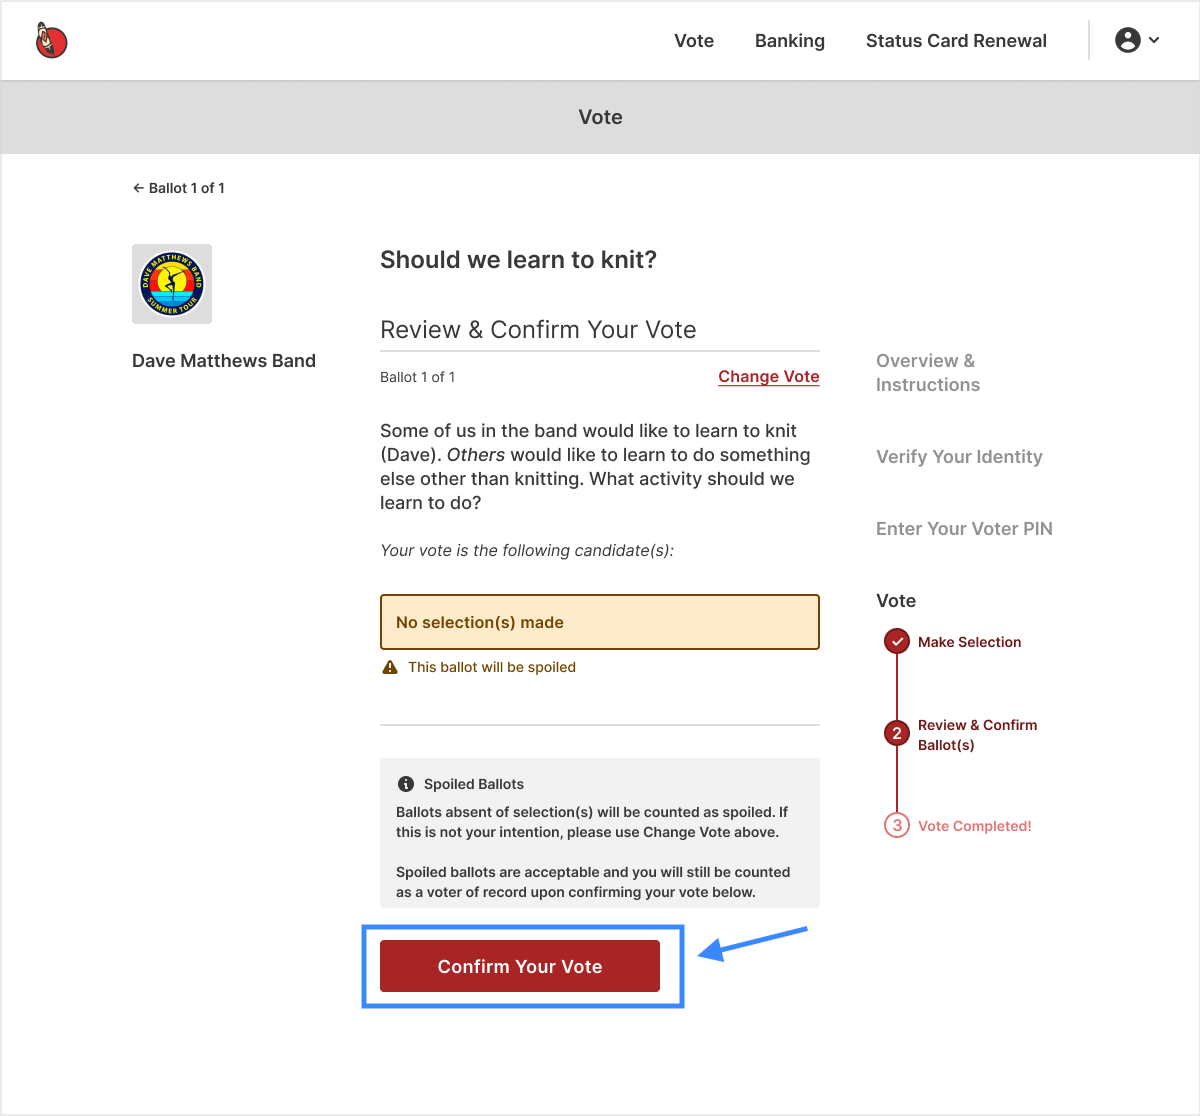Viewport: 1200px width, 1116px height.
Task: Open Status Card Renewal in the header
Action: (956, 41)
